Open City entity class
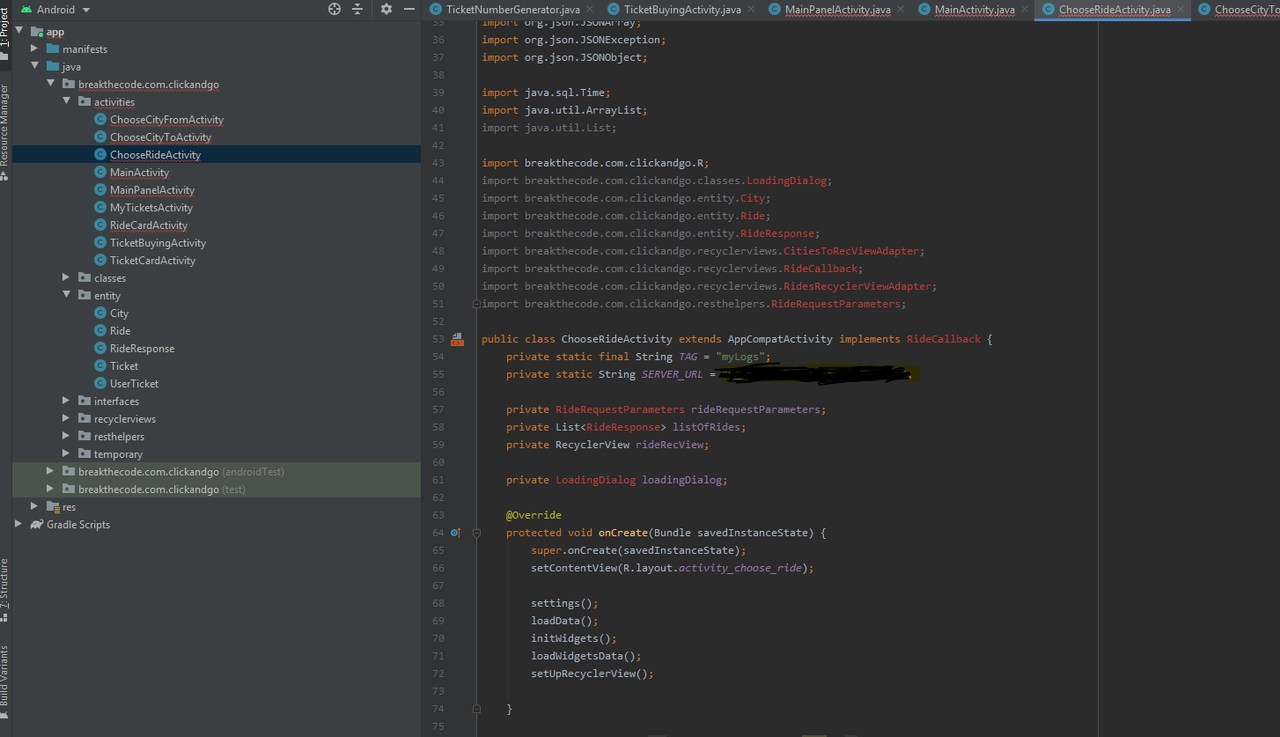 coord(119,313)
